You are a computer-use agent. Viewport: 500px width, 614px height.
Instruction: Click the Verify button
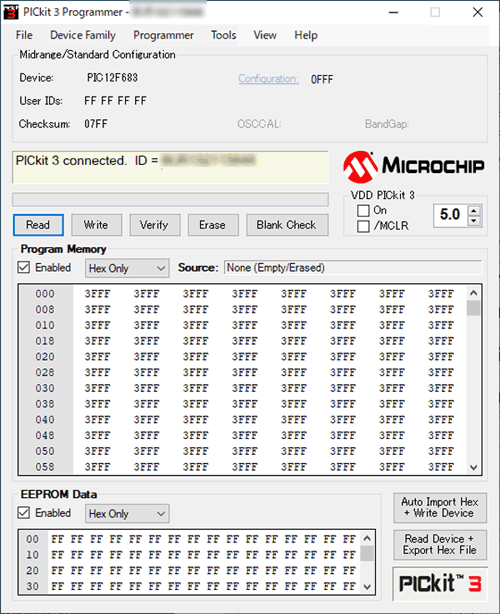(x=155, y=225)
